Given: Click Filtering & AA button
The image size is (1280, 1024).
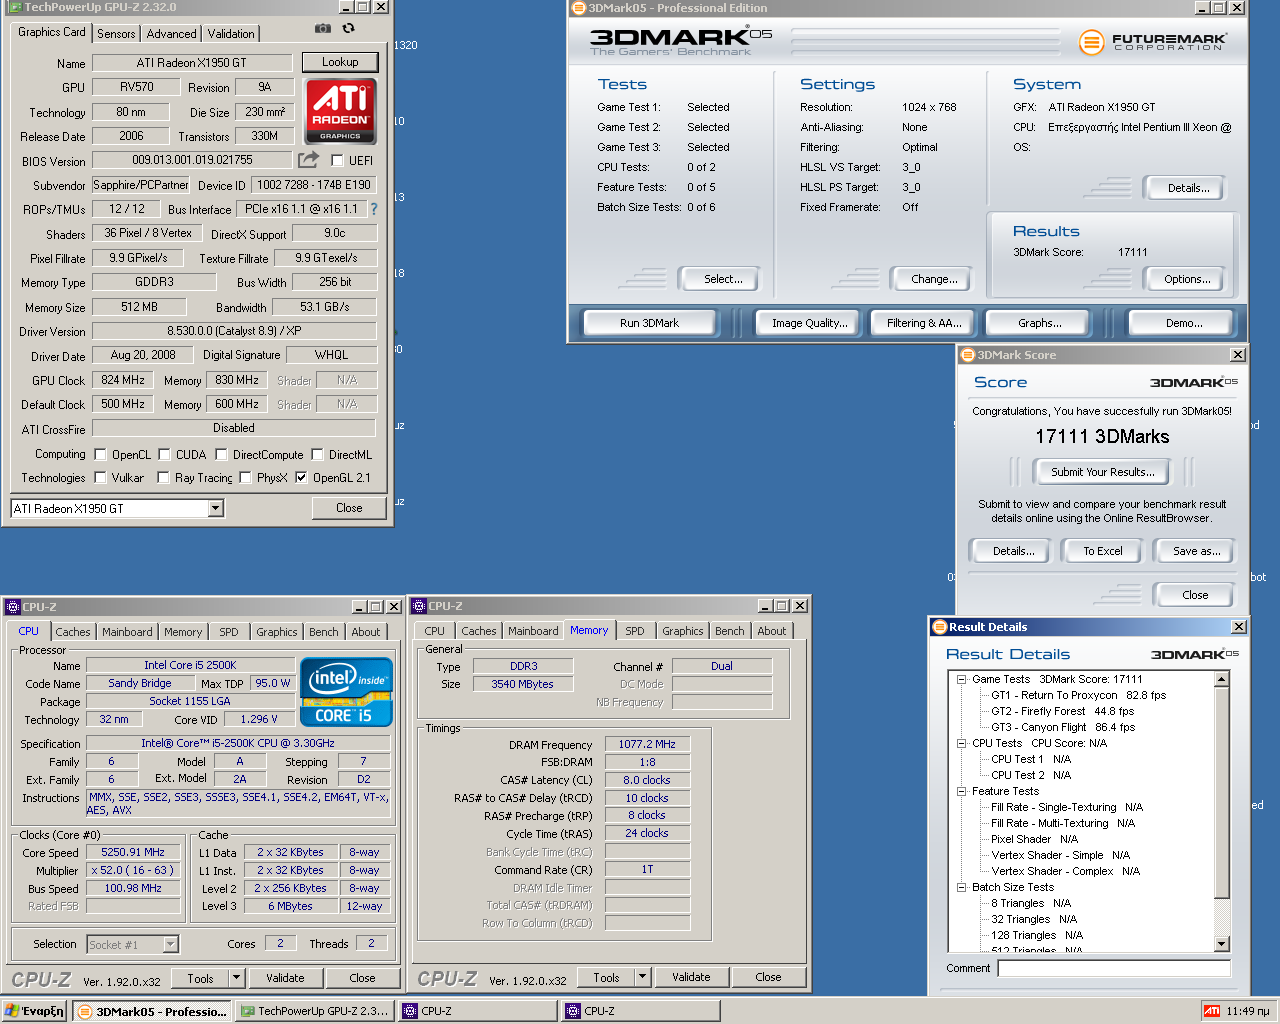Looking at the screenshot, I should (x=924, y=323).
